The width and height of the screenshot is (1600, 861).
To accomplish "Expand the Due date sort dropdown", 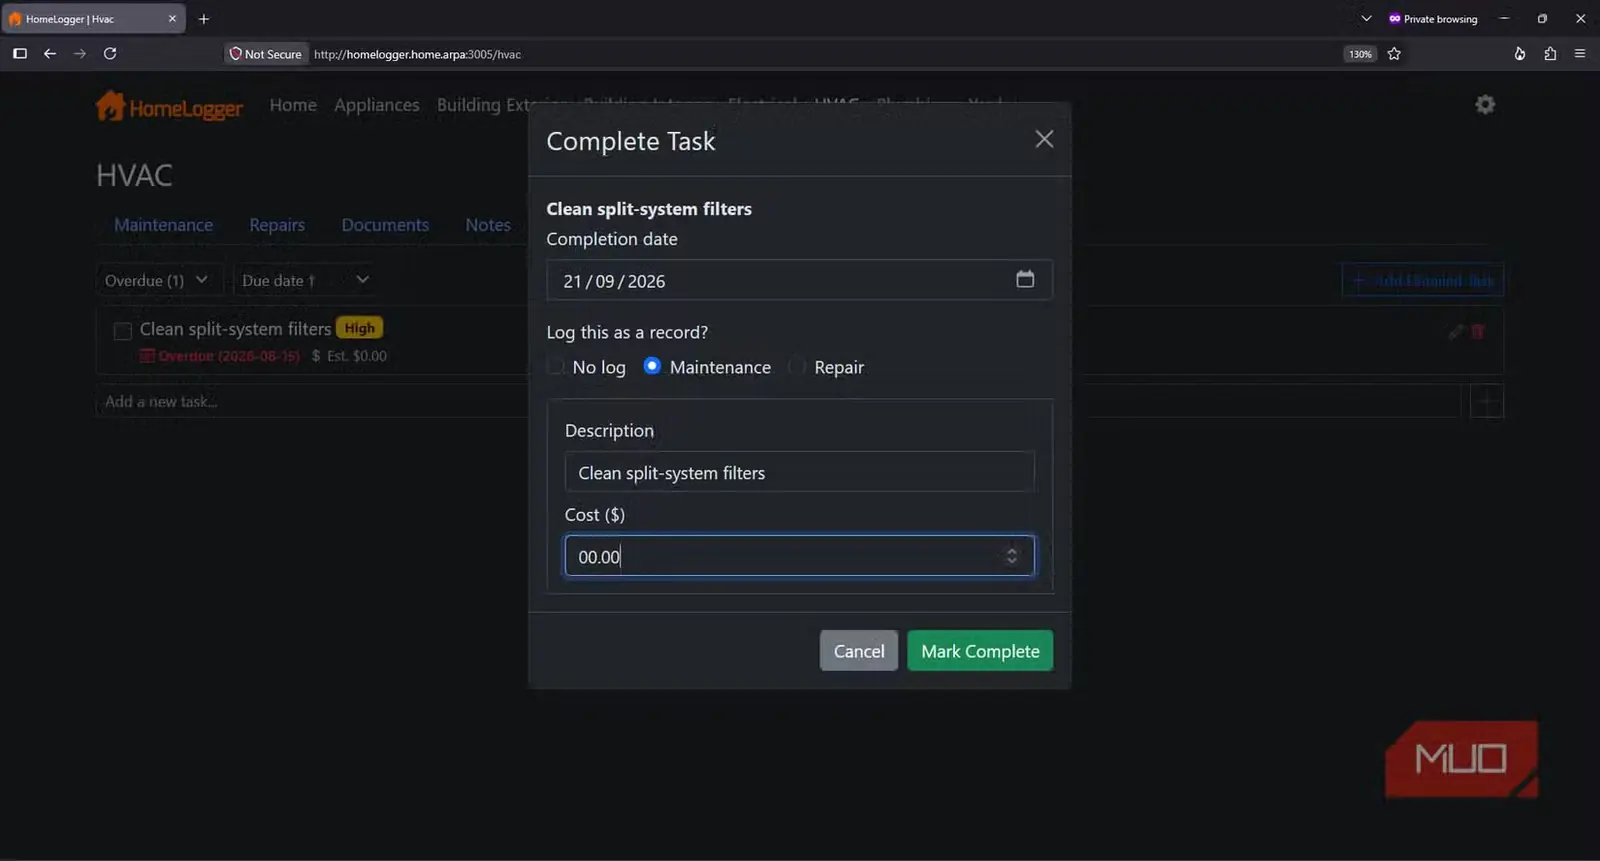I will coord(305,280).
